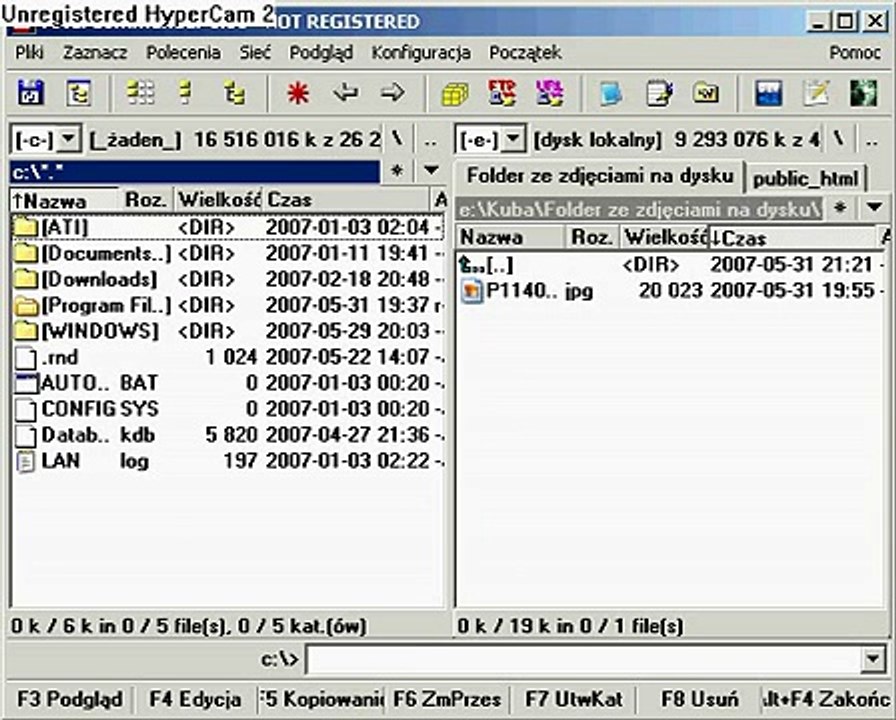Viewport: 896px width, 720px height.
Task: Sort left panel by Nazwa column
Action: (x=65, y=200)
